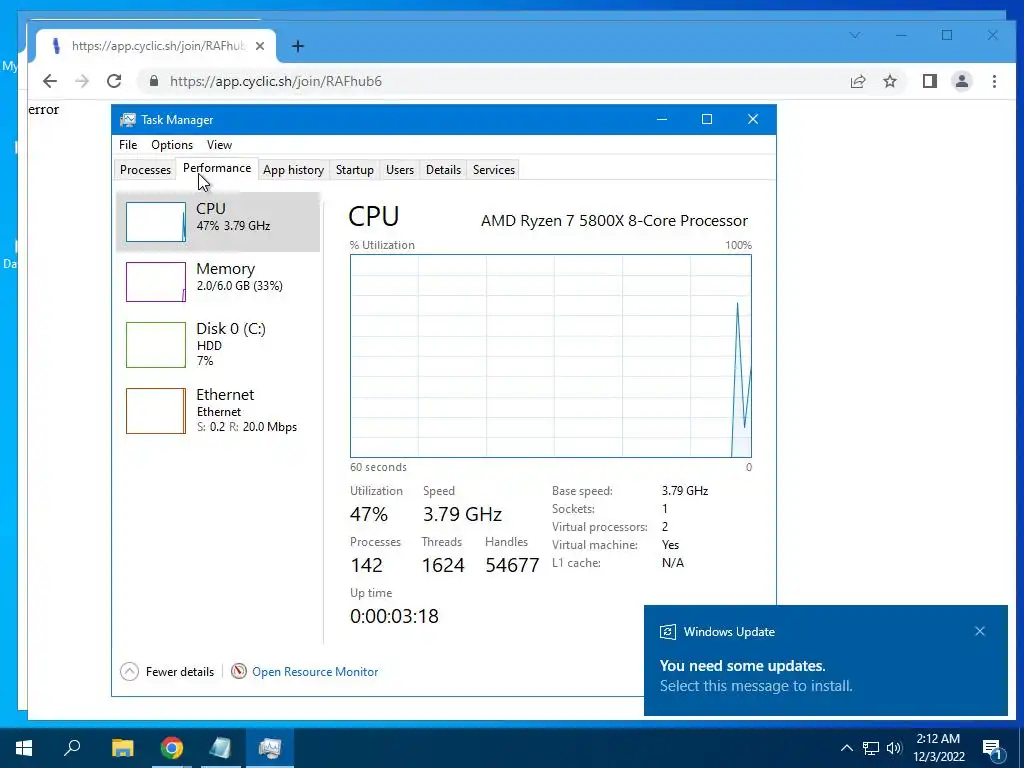The image size is (1024, 768).
Task: Share this page icon in address bar
Action: click(x=857, y=81)
